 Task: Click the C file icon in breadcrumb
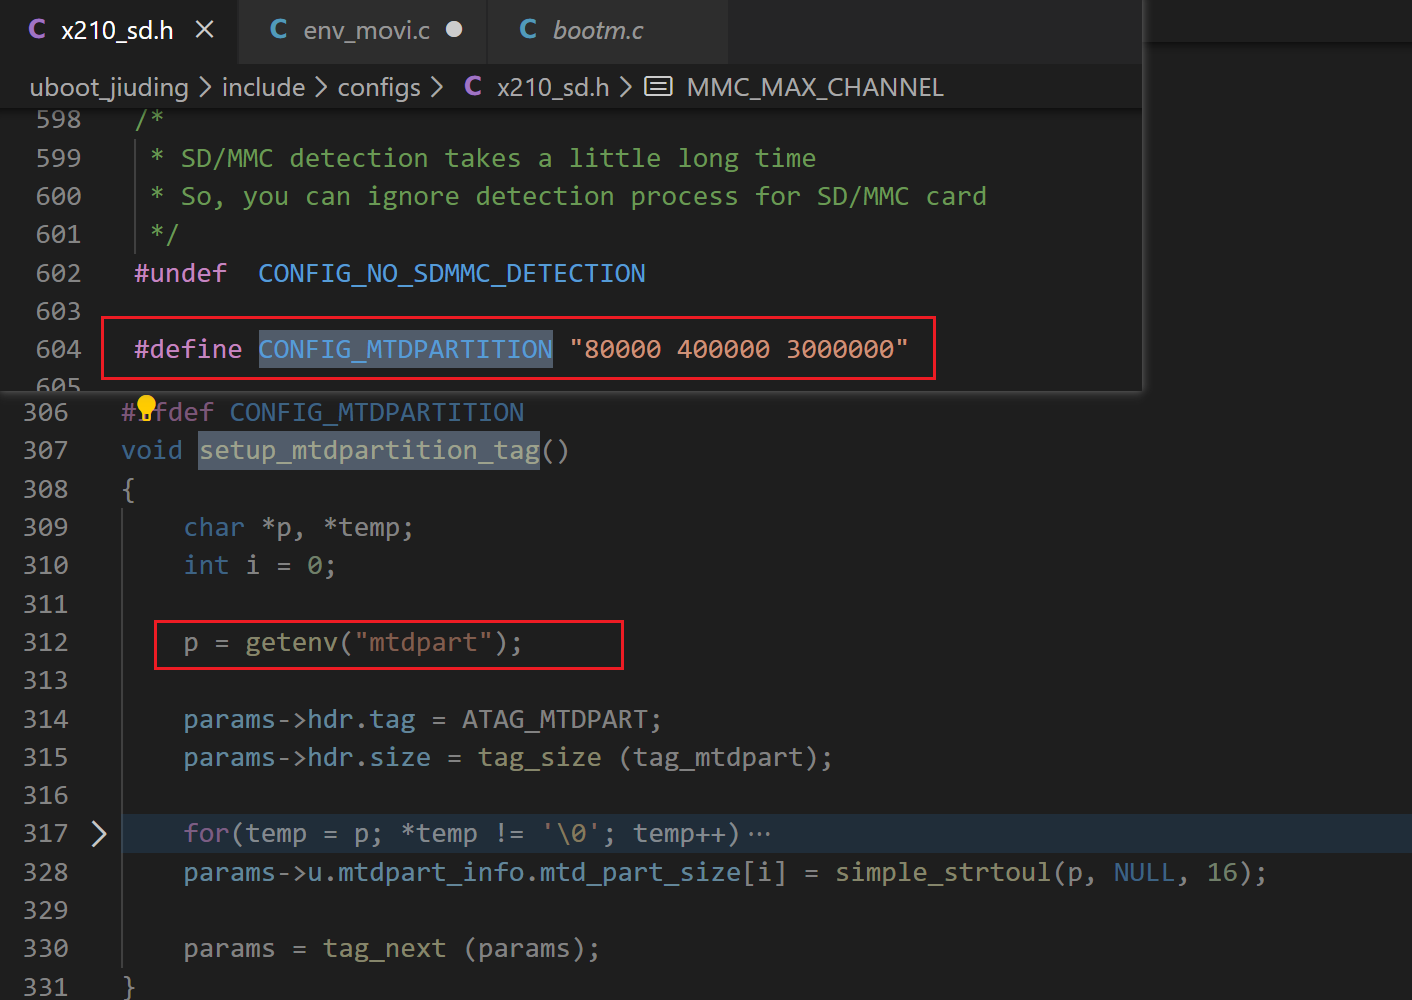click(x=473, y=87)
